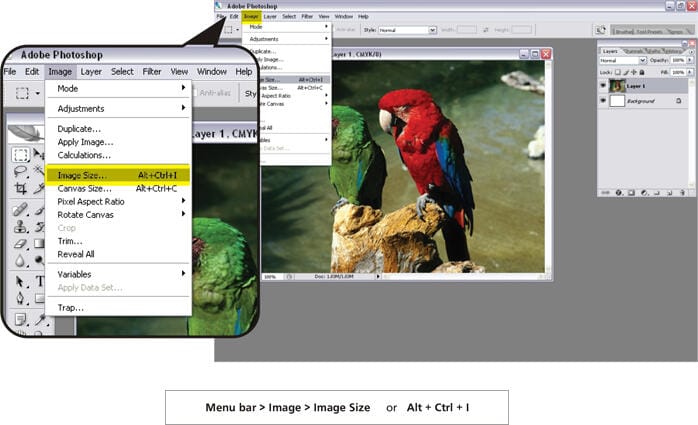The width and height of the screenshot is (698, 425).
Task: Select the Rectangular Marquee tool in toolbox
Action: (20, 155)
